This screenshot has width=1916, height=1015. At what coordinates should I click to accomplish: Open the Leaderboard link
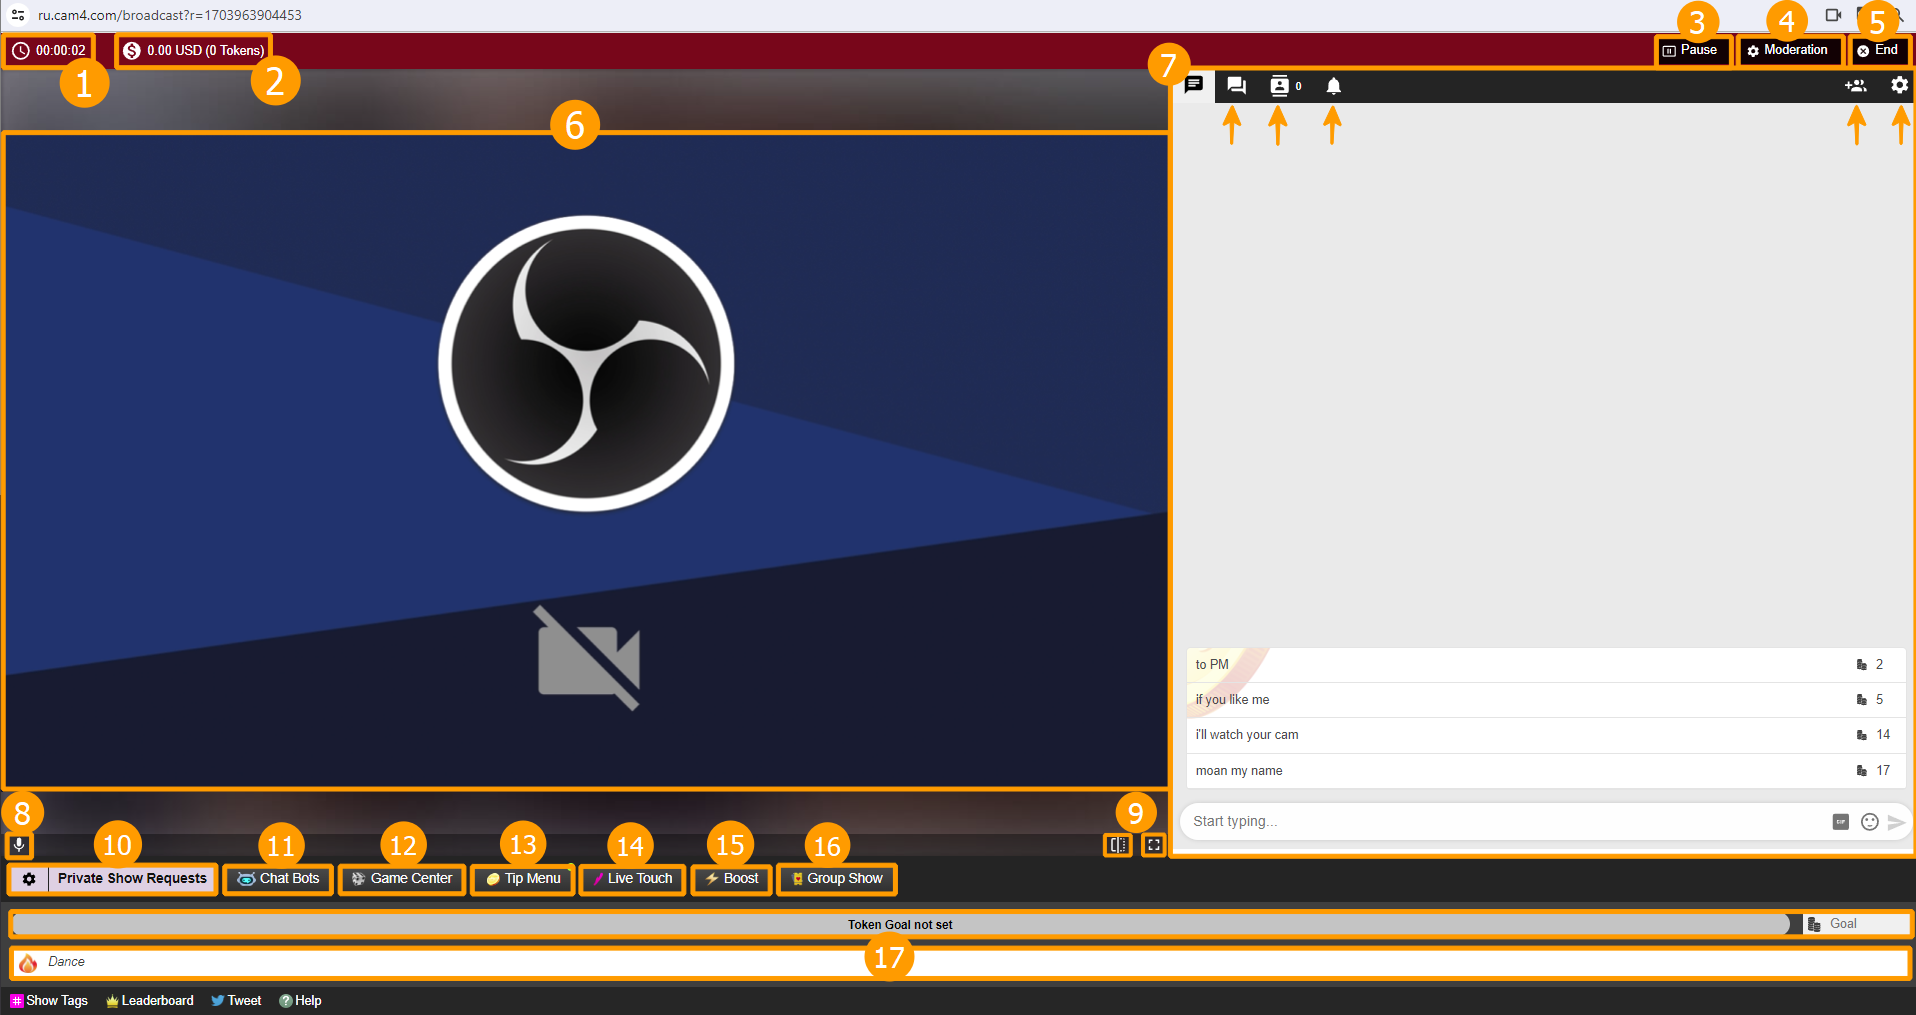(150, 1001)
